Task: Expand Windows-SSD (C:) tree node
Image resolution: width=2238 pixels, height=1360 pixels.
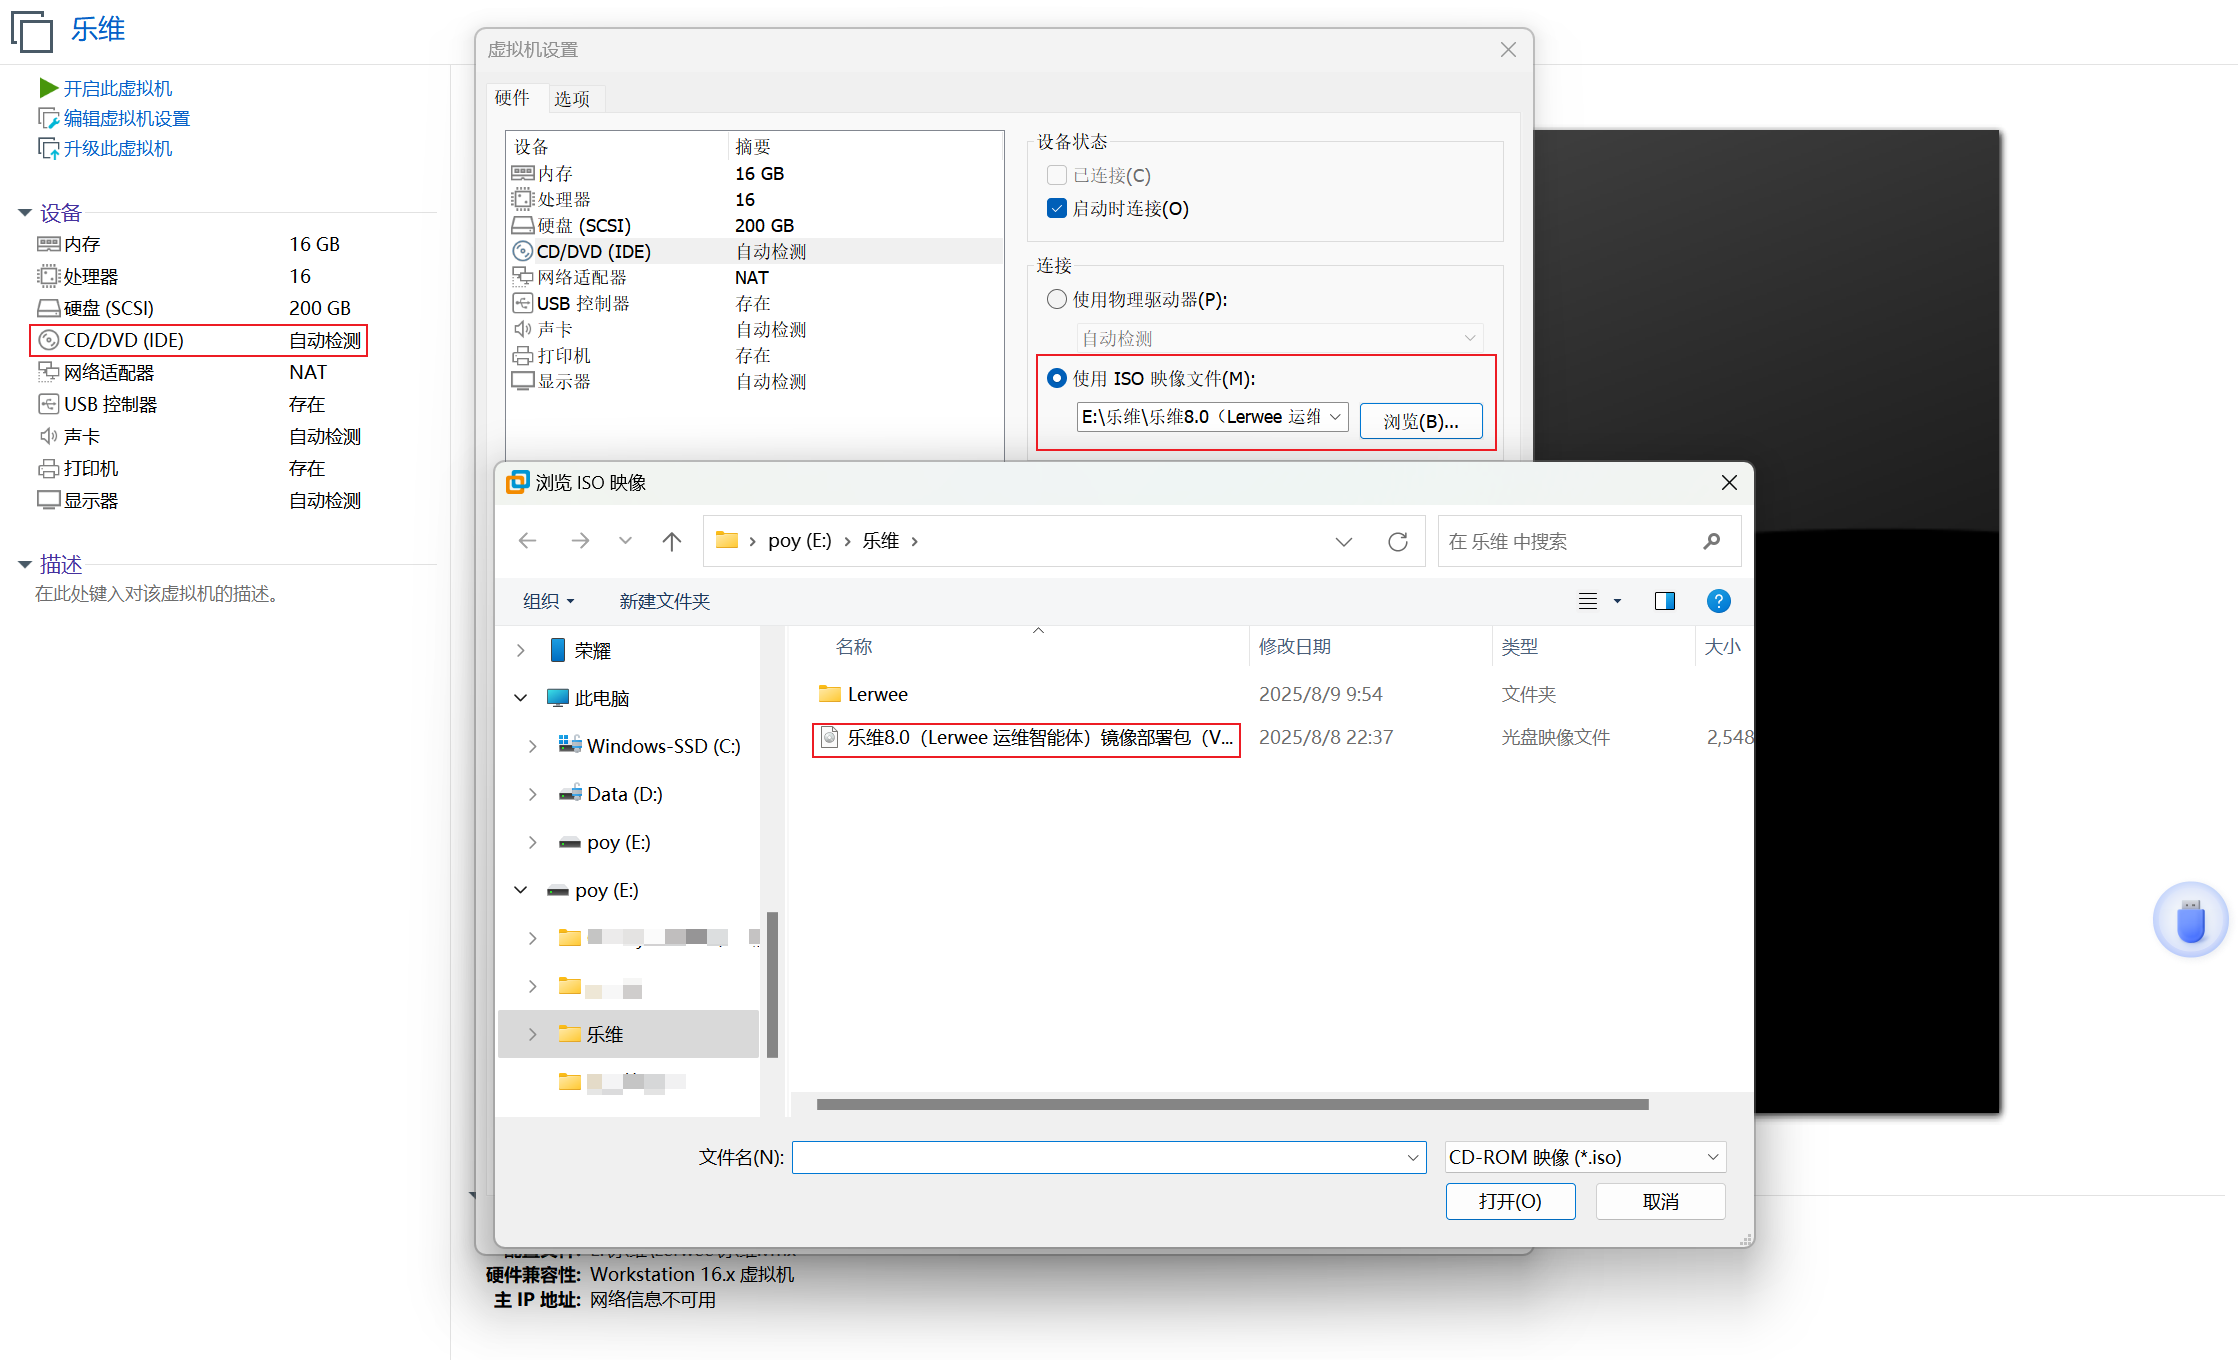Action: (532, 746)
